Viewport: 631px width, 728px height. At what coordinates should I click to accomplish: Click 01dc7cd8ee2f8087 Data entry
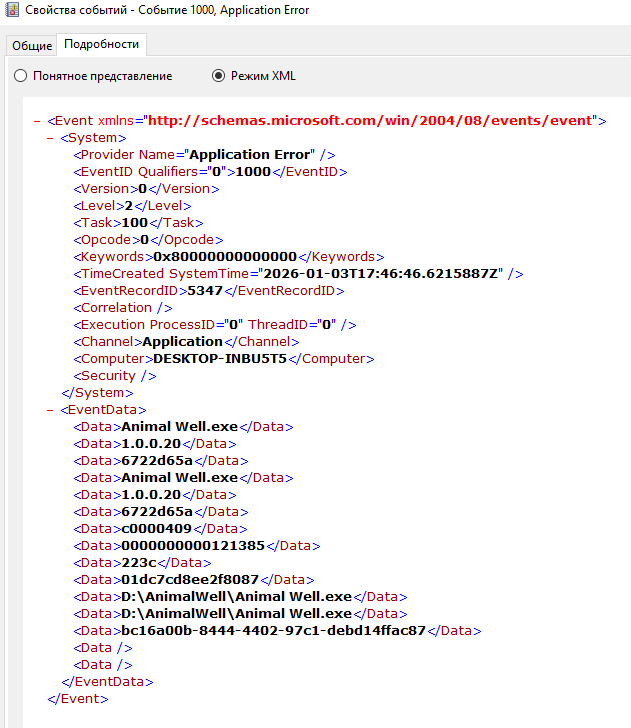click(194, 580)
